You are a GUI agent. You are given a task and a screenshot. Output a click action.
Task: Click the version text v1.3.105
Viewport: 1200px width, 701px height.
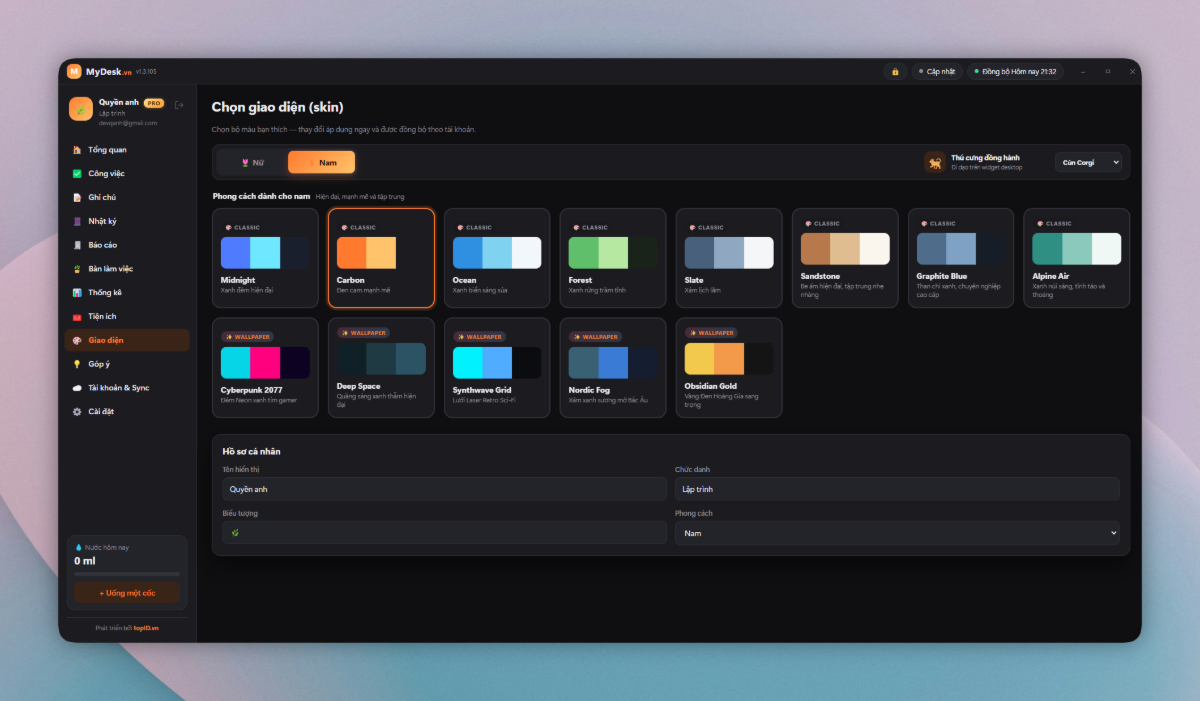(146, 72)
